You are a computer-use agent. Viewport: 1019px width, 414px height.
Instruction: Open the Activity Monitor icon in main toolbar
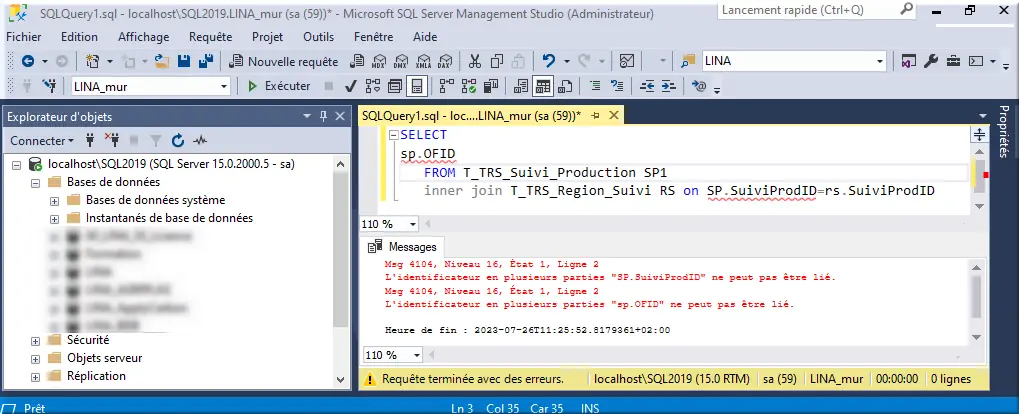tap(626, 61)
